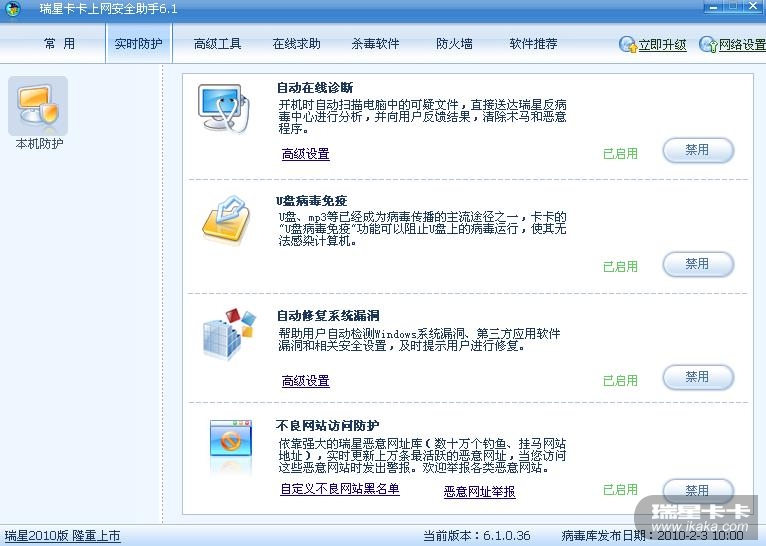Screen dimensions: 766x546
Task: Open the 高级工具 tab
Action: pos(217,44)
